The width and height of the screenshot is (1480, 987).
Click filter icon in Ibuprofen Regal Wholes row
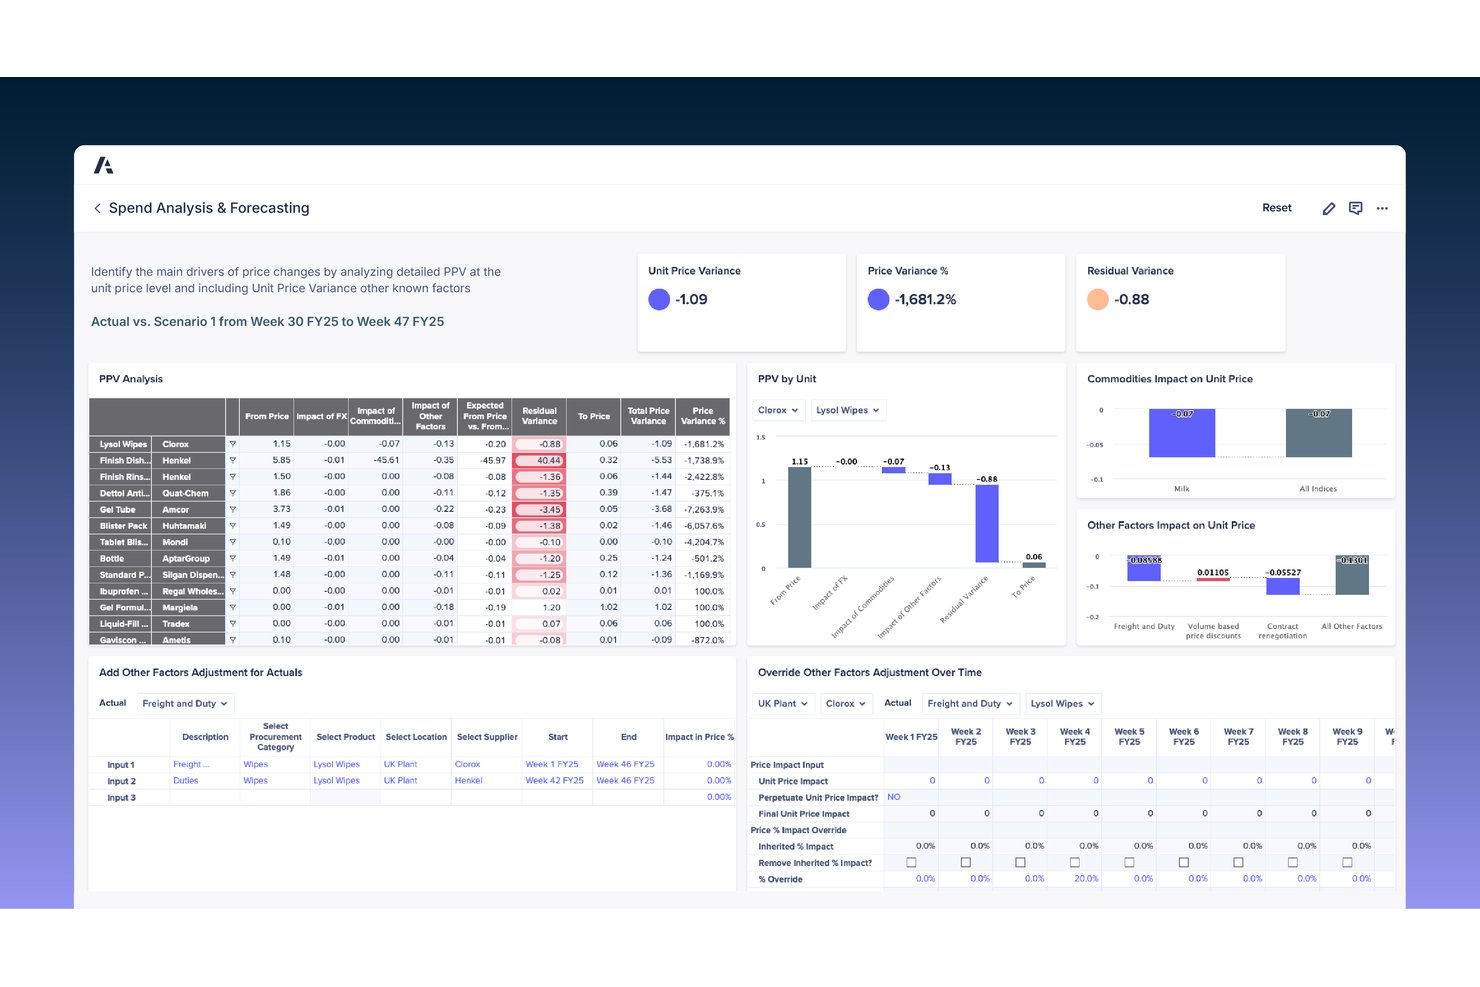point(233,591)
